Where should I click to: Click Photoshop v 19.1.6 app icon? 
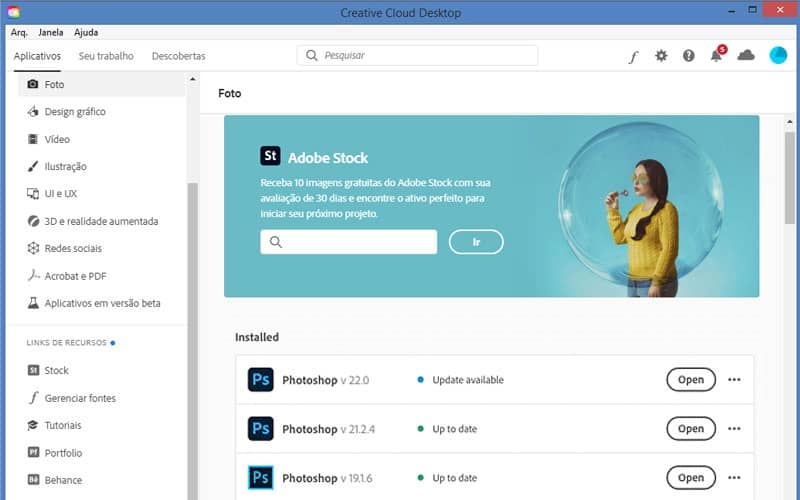click(260, 478)
